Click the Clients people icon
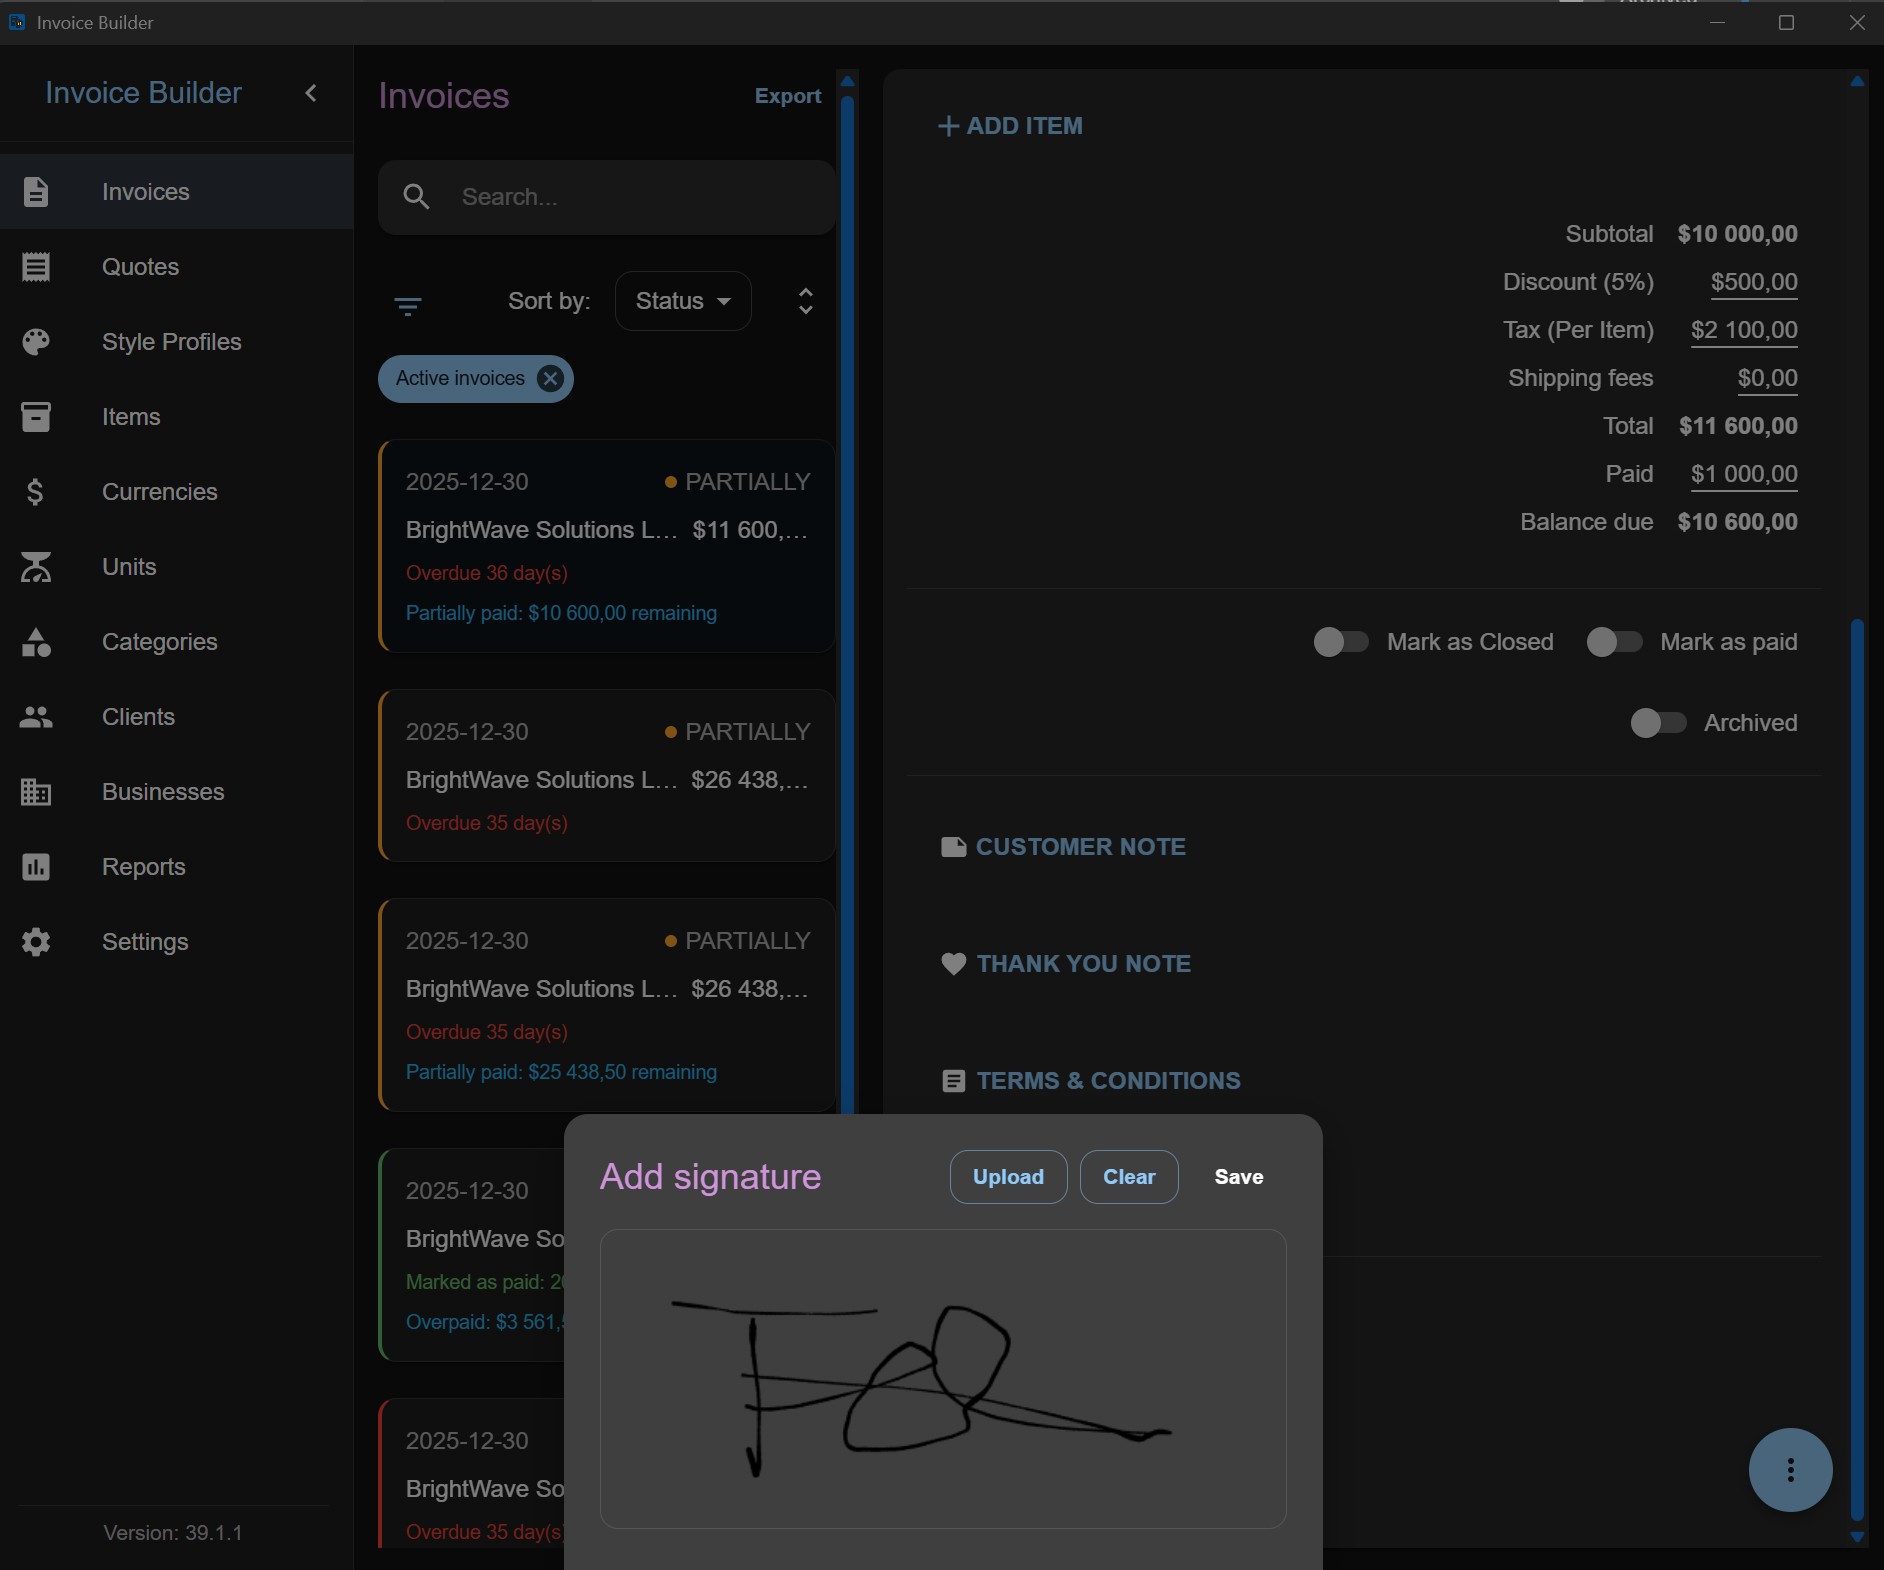1884x1570 pixels. pos(36,717)
